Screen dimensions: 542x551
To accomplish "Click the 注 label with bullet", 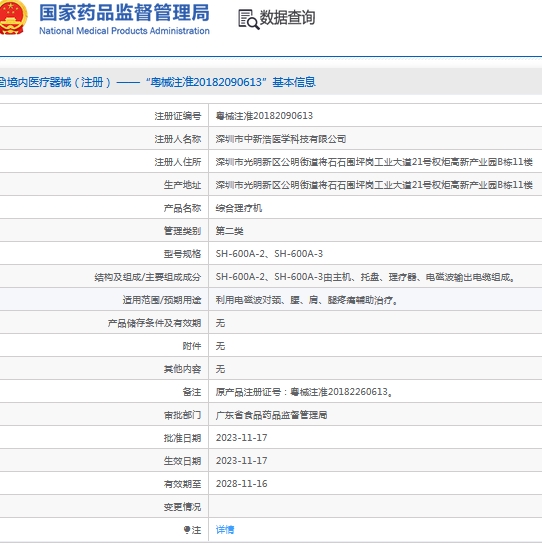I will pos(193,530).
